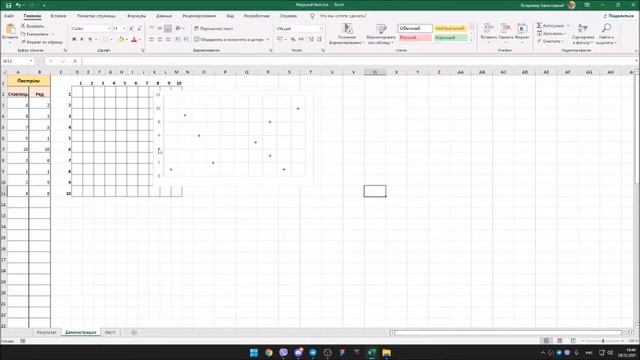Click the percent style icon

click(x=293, y=40)
